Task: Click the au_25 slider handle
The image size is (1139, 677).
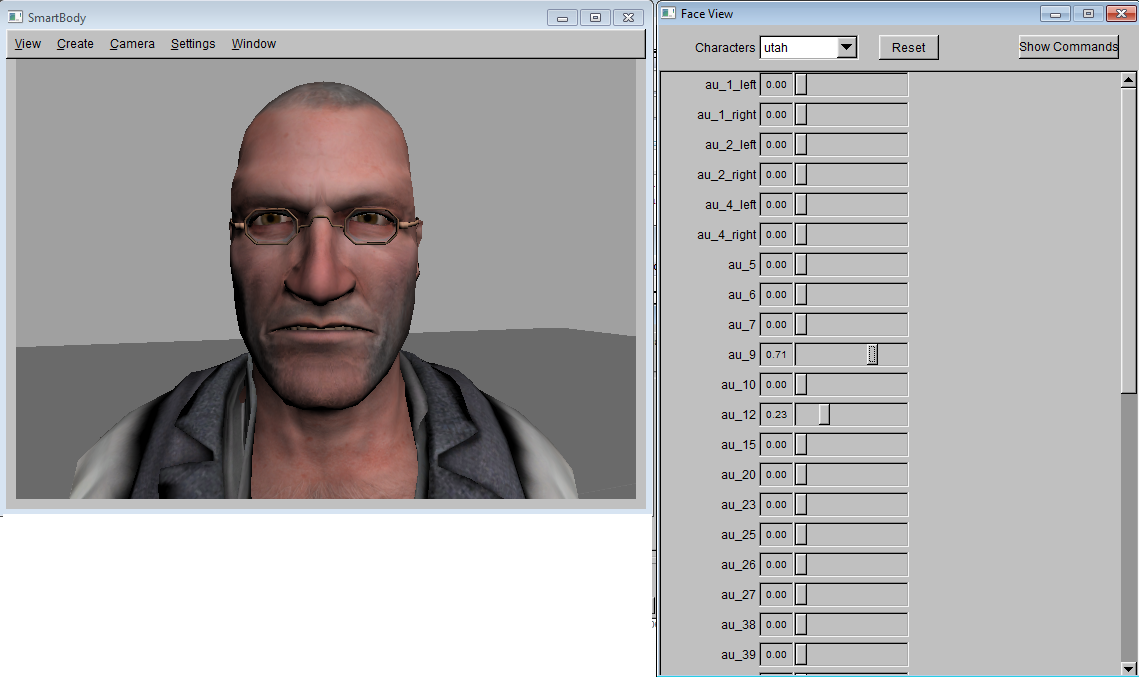Action: click(801, 534)
